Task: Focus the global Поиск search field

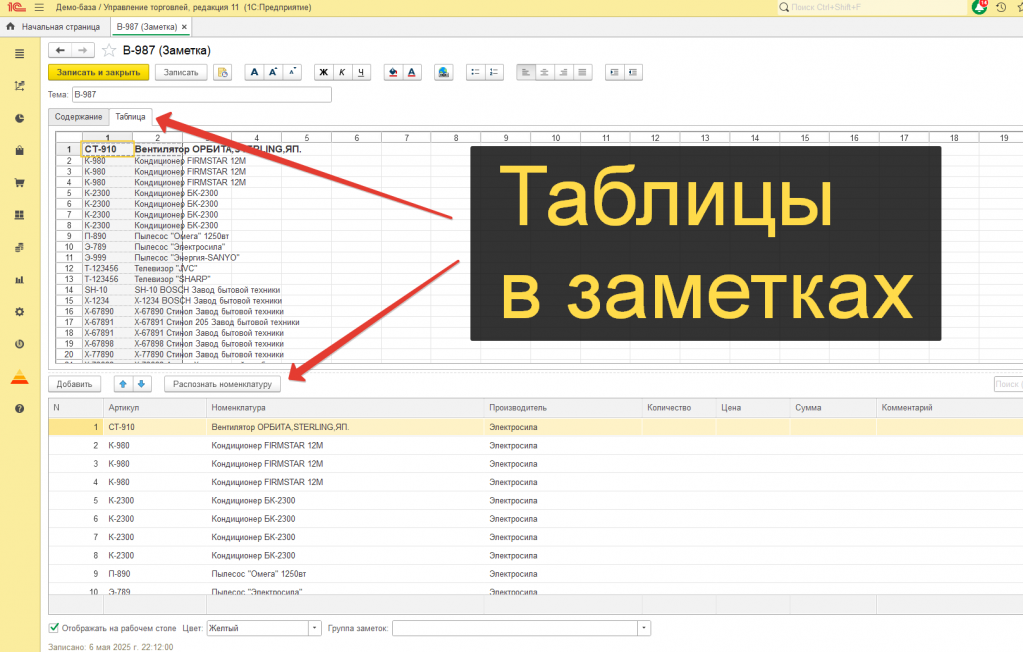Action: [x=871, y=7]
